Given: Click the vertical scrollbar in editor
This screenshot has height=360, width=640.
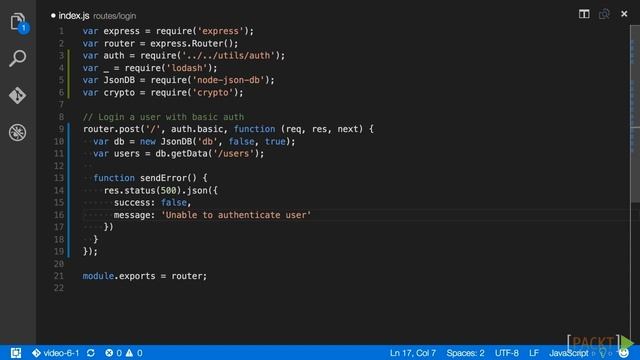Looking at the screenshot, I should click(635, 114).
